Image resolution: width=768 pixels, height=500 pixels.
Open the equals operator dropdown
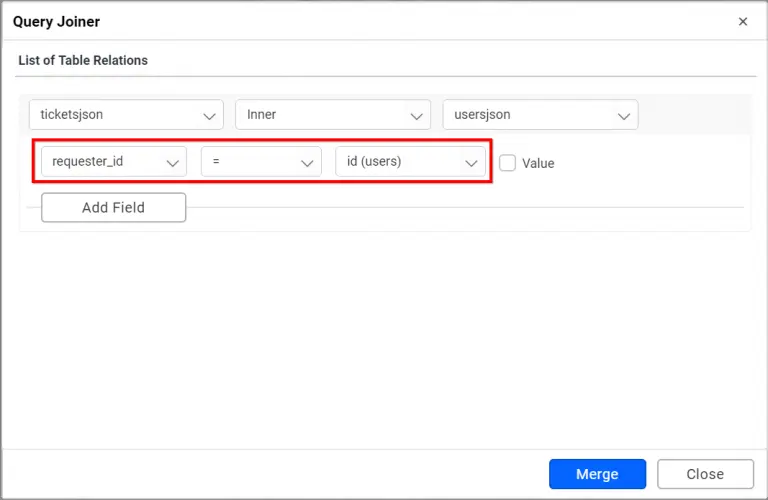point(260,161)
